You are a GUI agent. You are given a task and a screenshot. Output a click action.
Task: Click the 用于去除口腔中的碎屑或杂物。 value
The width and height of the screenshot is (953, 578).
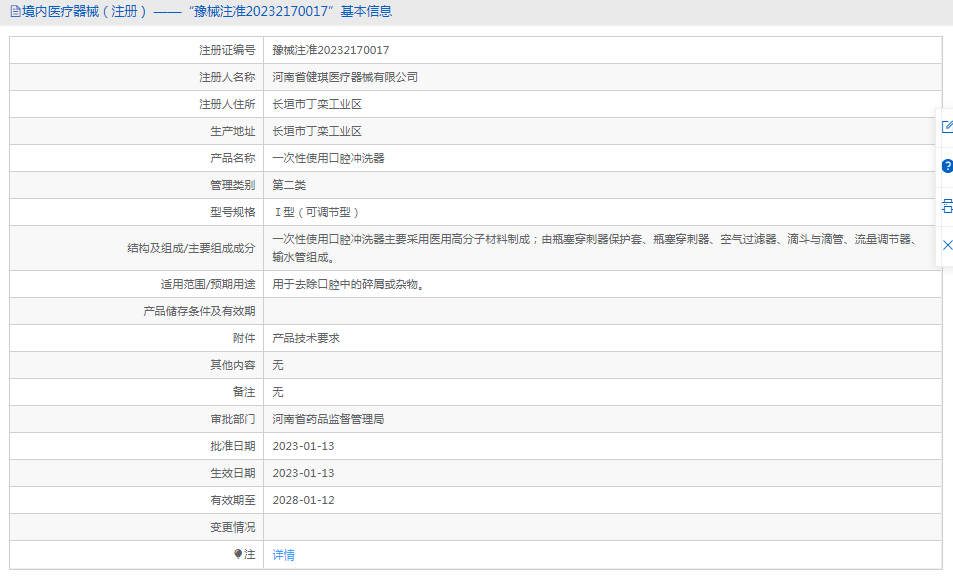[348, 284]
